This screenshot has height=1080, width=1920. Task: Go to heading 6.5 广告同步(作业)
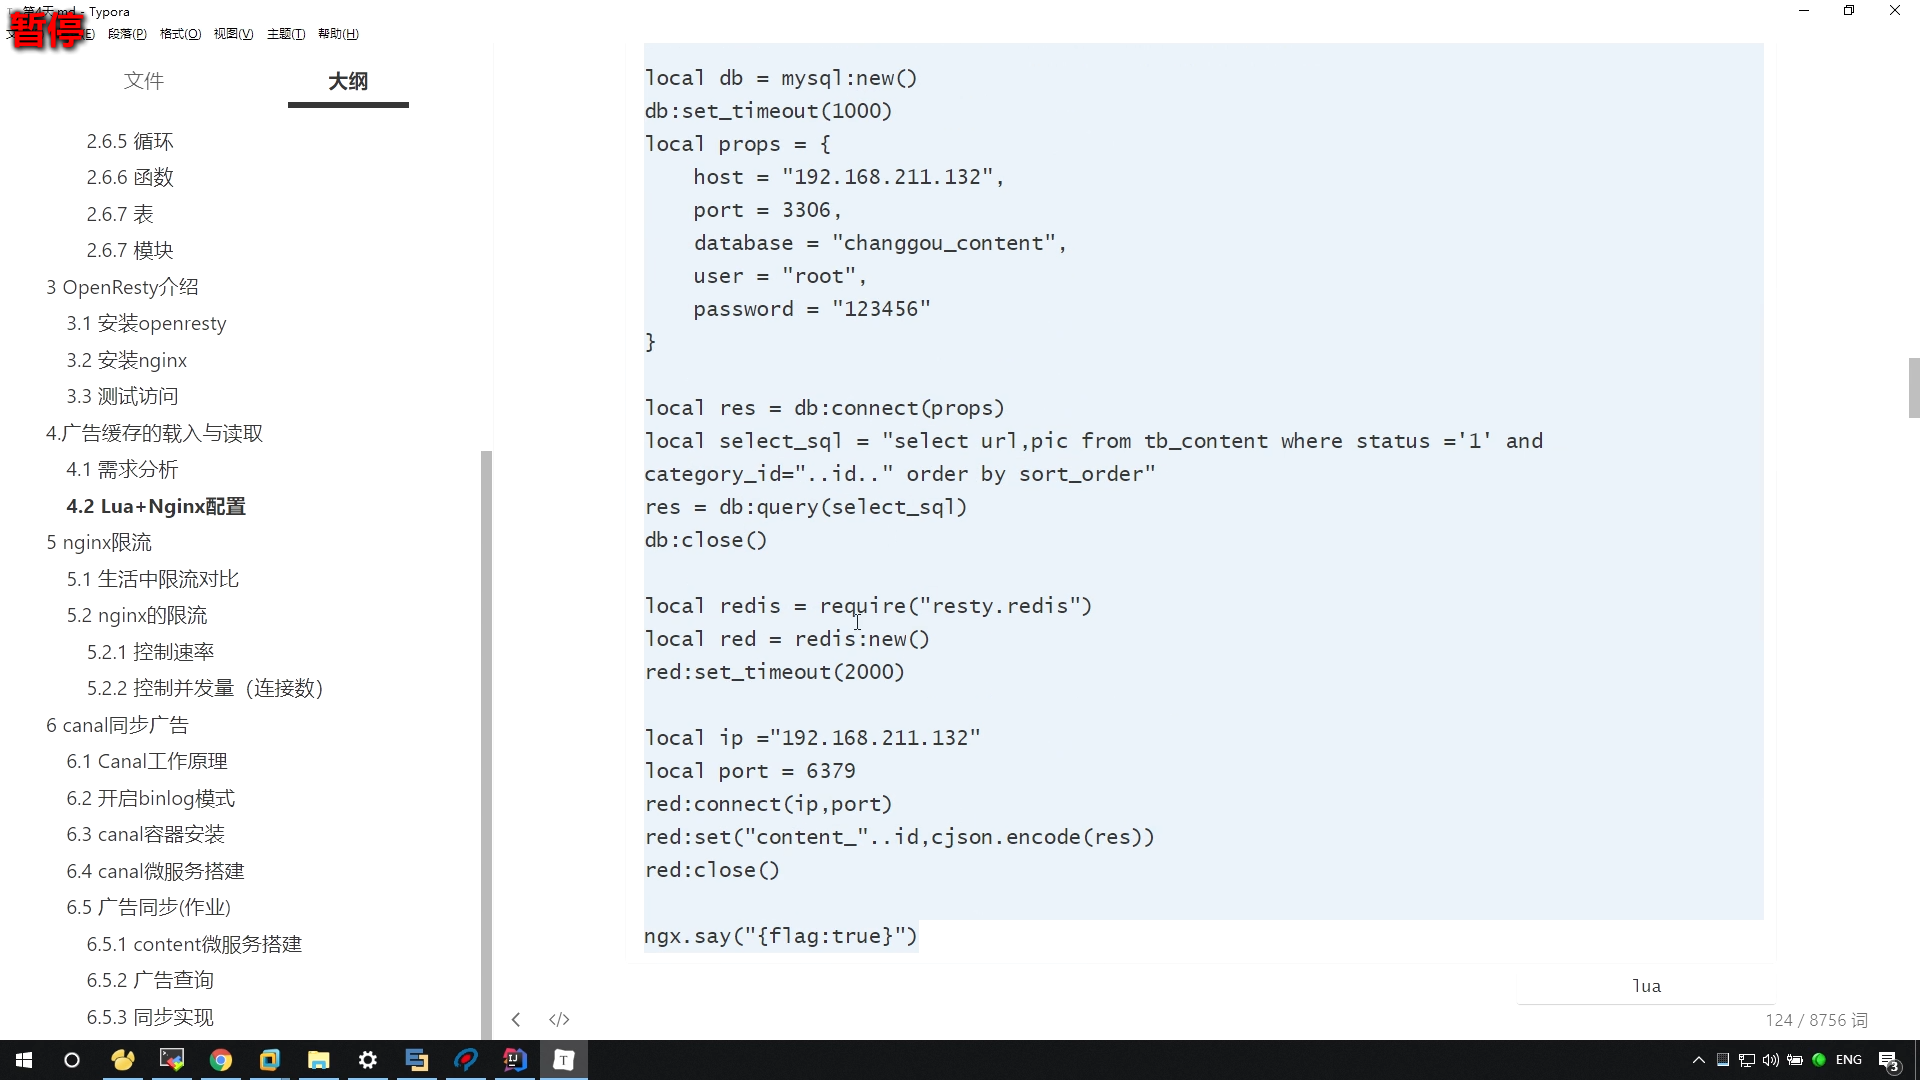click(x=149, y=907)
